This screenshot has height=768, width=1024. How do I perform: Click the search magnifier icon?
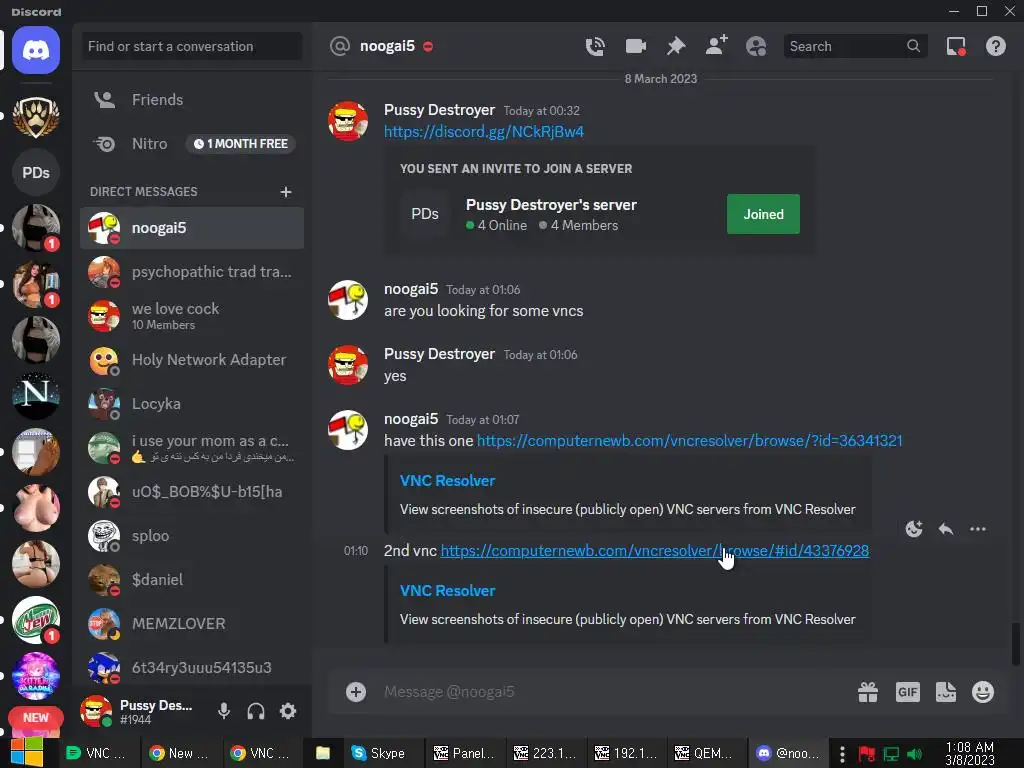[x=913, y=46]
